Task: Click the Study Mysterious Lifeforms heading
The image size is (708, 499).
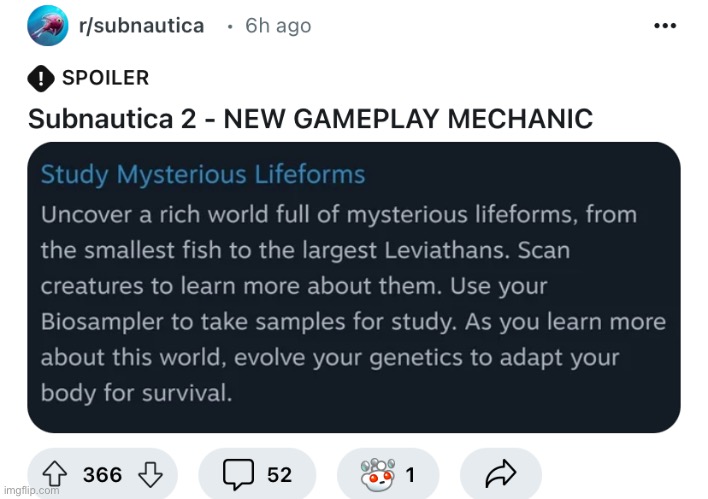Action: [x=203, y=174]
